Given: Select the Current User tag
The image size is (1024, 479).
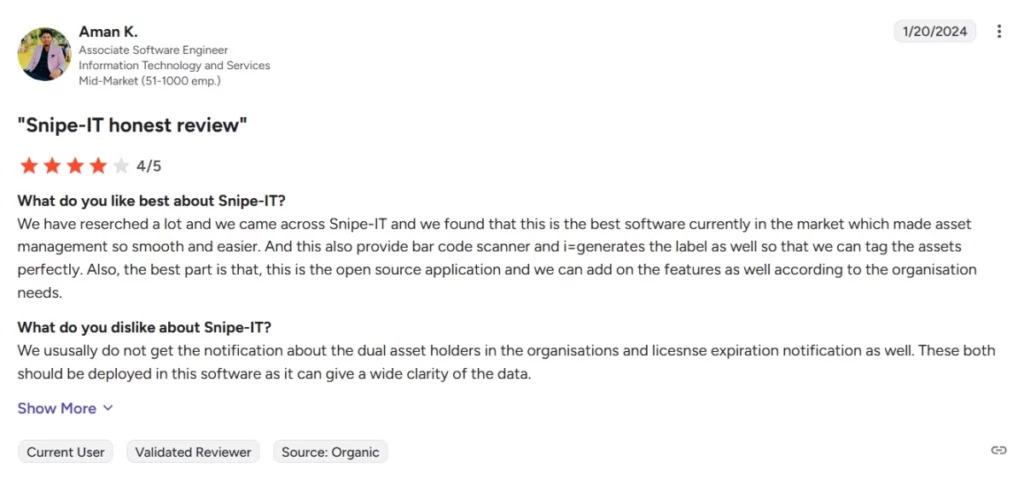Looking at the screenshot, I should (65, 452).
